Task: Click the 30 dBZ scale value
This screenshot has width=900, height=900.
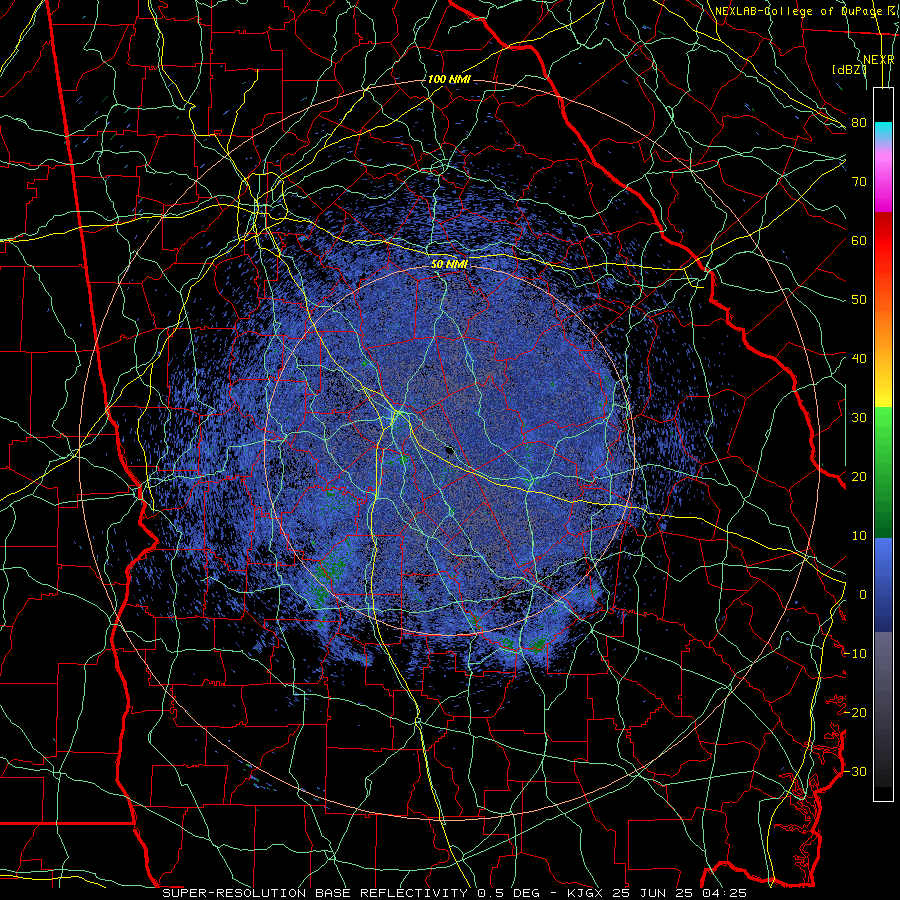Action: point(859,417)
